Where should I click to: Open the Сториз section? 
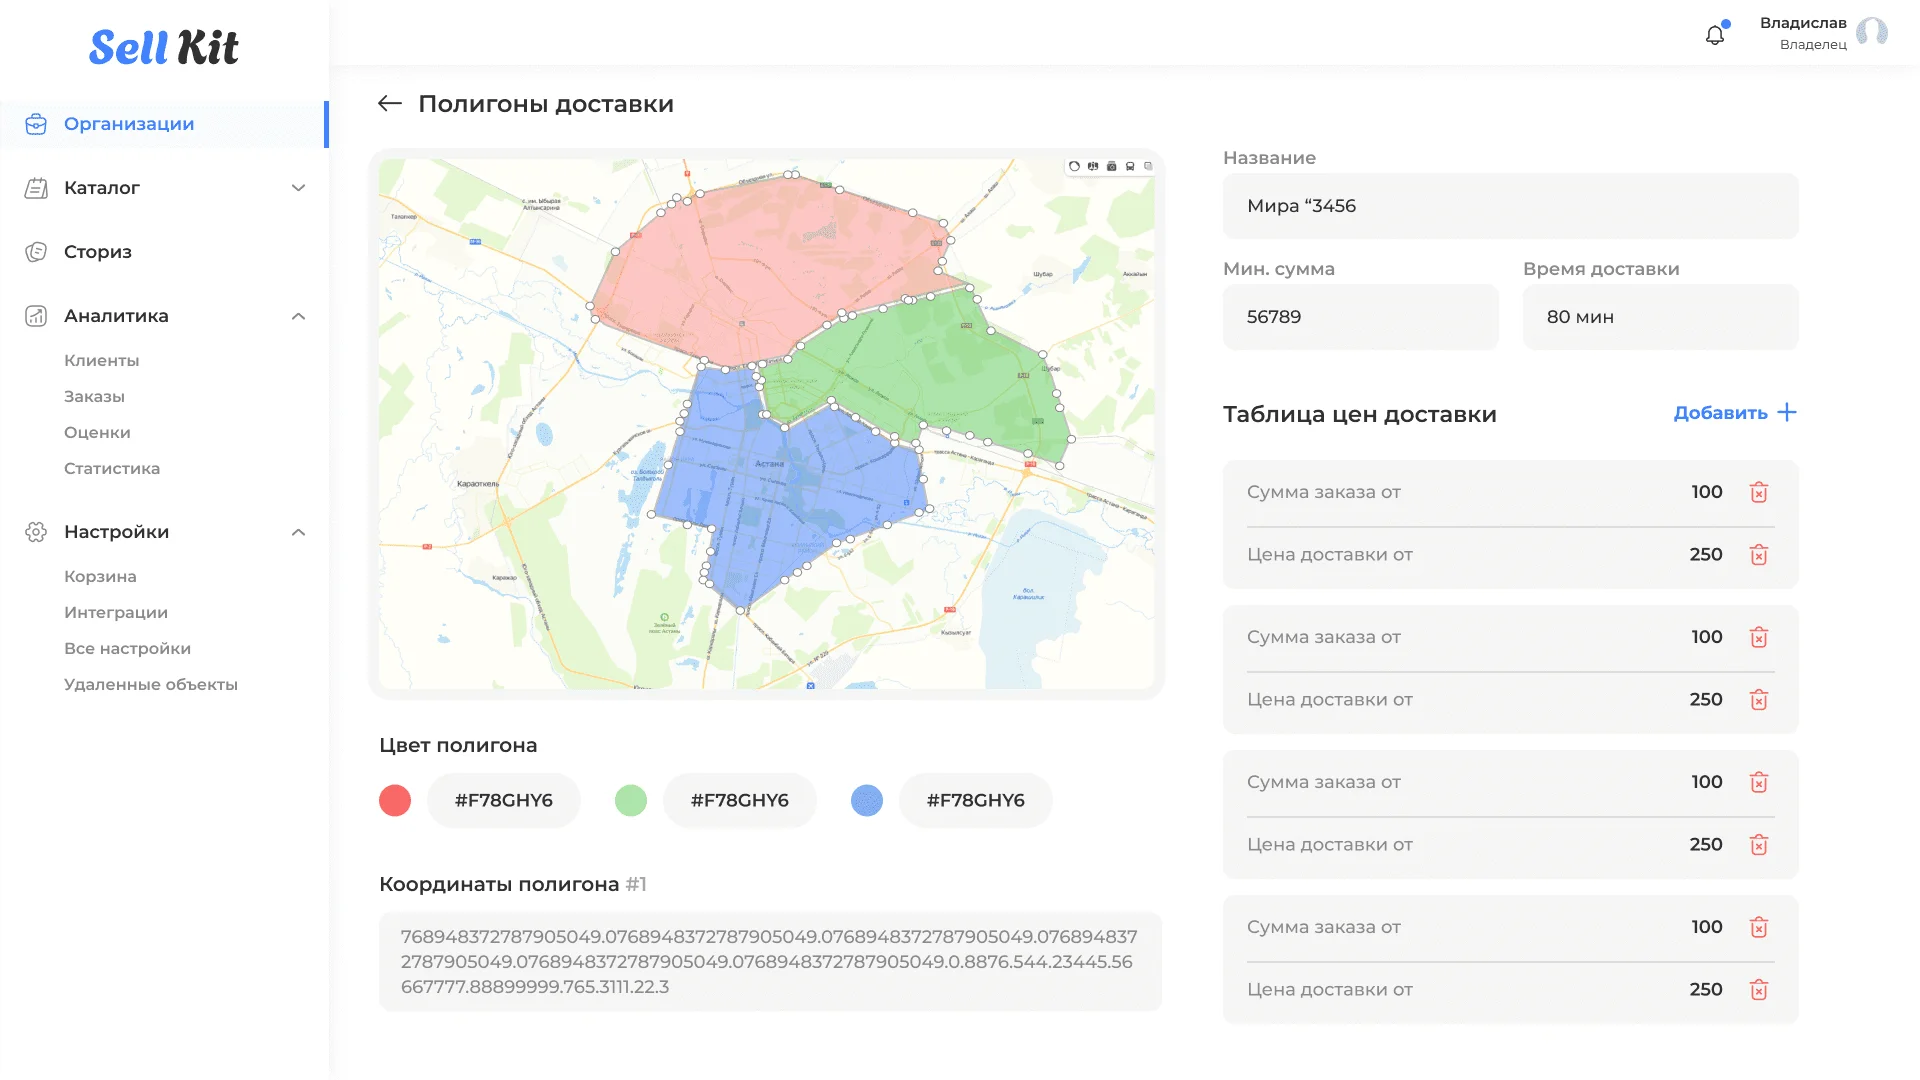pyautogui.click(x=97, y=252)
